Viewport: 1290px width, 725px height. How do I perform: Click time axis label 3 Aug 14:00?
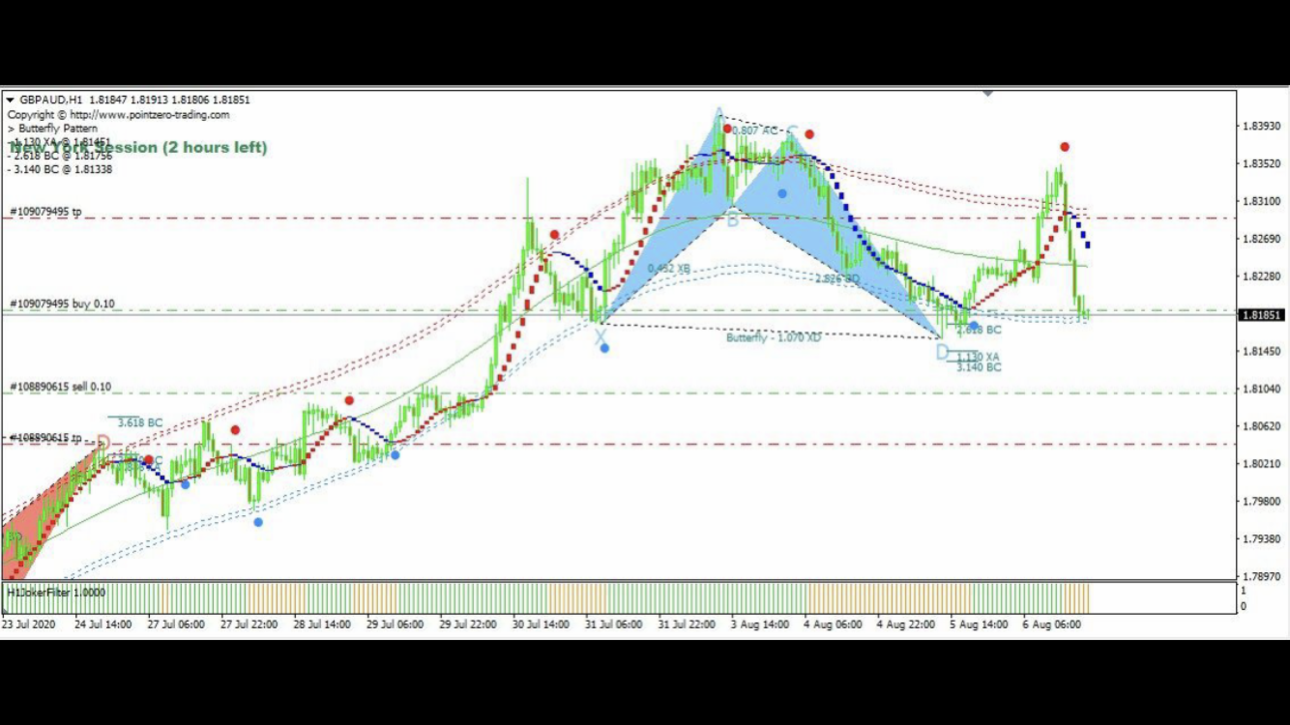coord(759,624)
